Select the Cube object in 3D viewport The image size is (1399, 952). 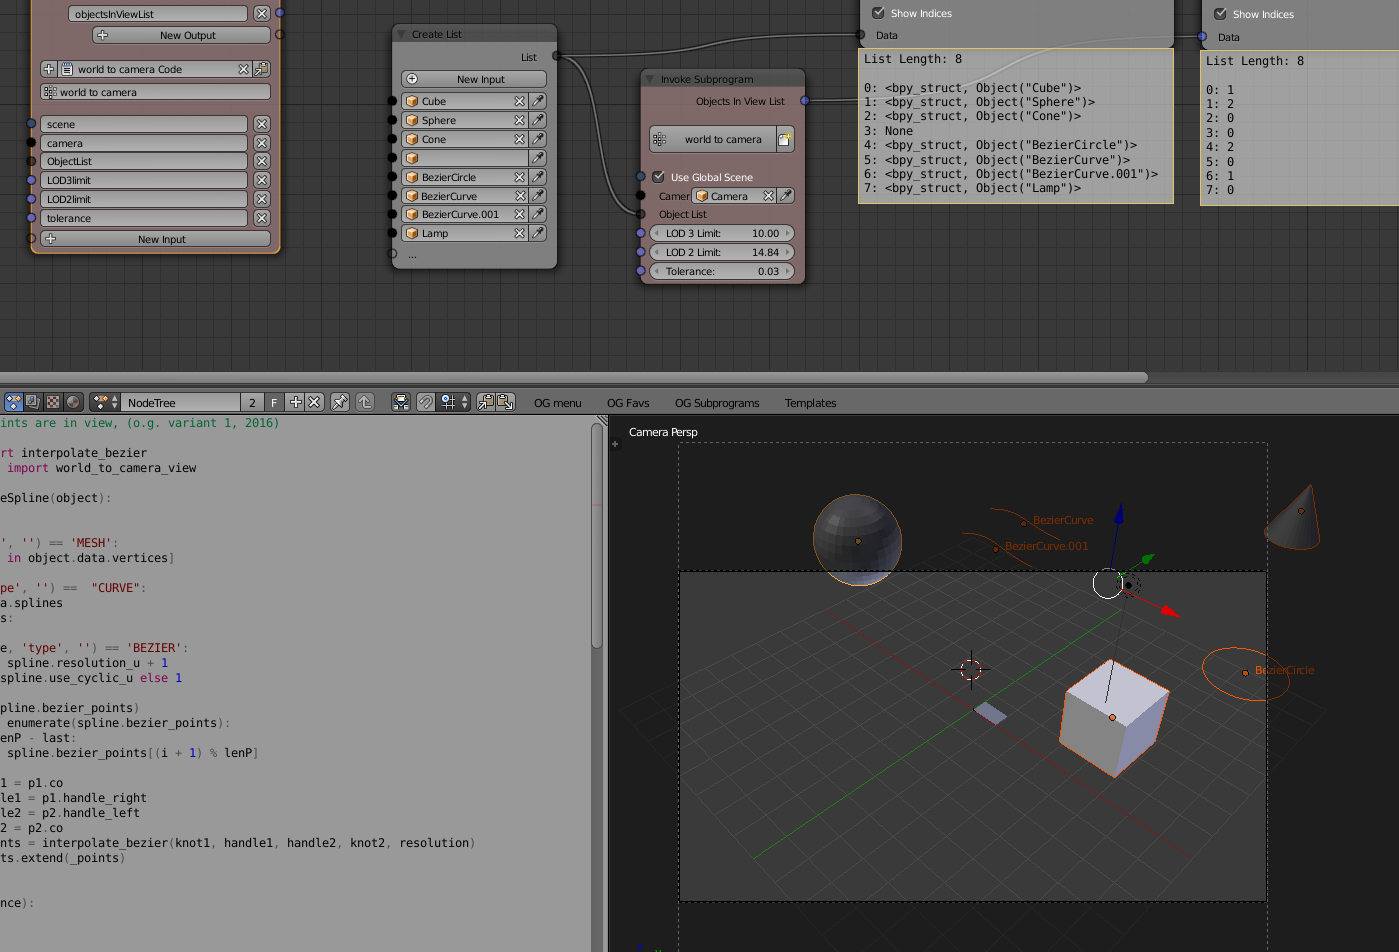pyautogui.click(x=1112, y=717)
